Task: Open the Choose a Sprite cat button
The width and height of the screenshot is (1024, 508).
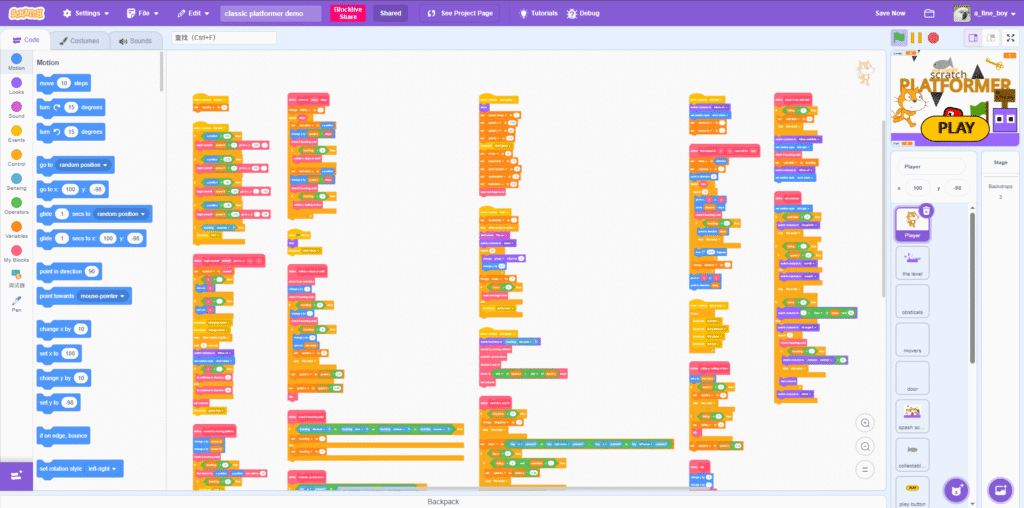Action: 957,490
